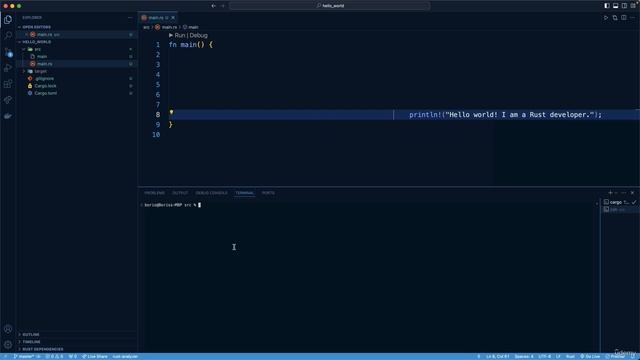640x360 pixels.
Task: Switch to the Debug Console tab
Action: pos(211,193)
